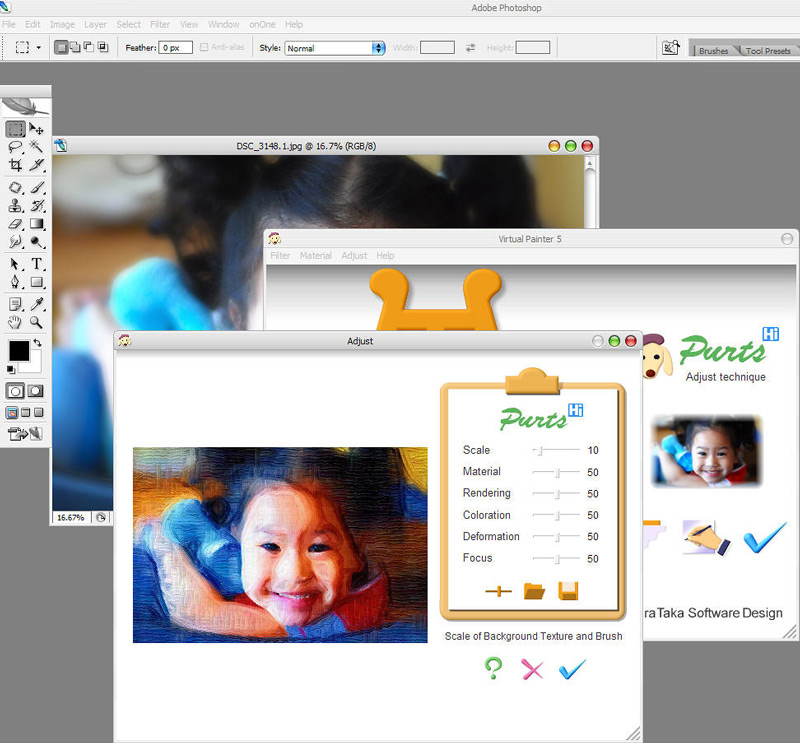Open Virtual Painter Adjust menu

(354, 256)
